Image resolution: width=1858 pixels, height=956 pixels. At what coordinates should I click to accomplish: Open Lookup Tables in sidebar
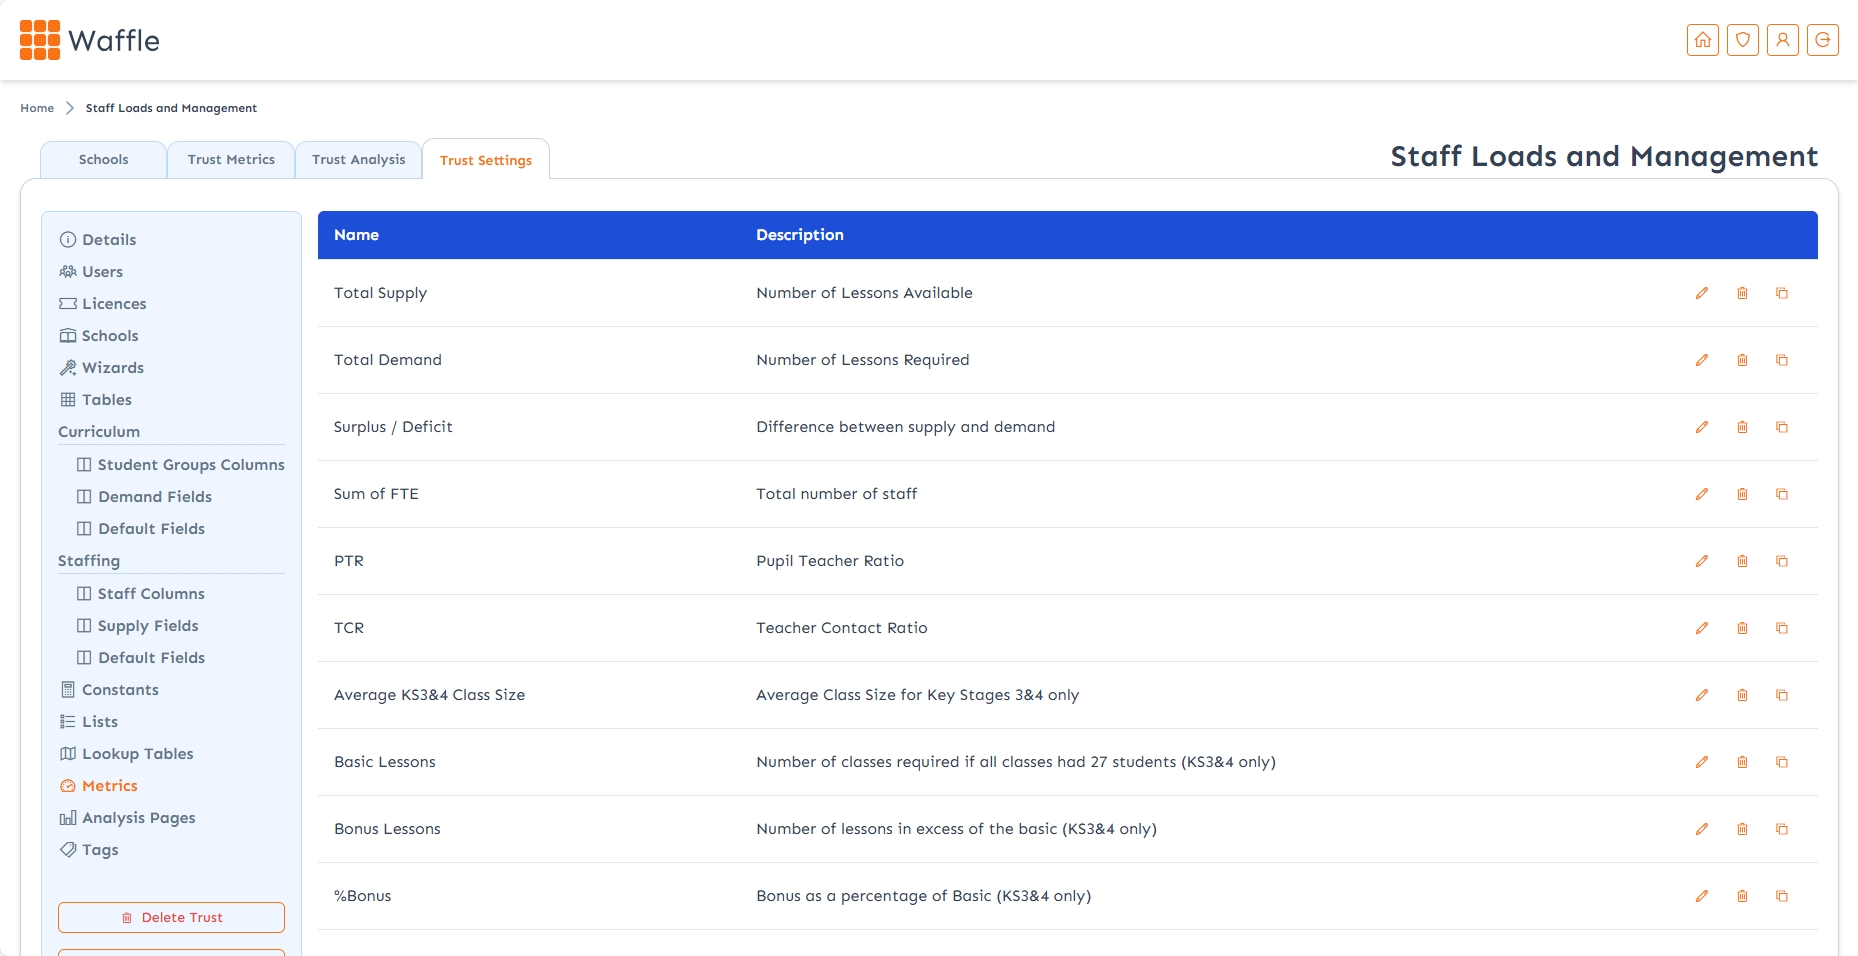137,754
